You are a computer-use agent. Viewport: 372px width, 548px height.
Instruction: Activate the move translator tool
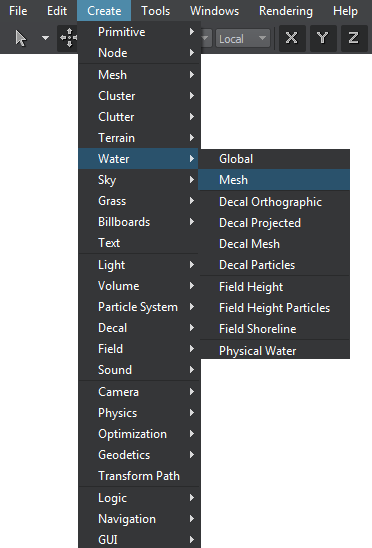68,38
